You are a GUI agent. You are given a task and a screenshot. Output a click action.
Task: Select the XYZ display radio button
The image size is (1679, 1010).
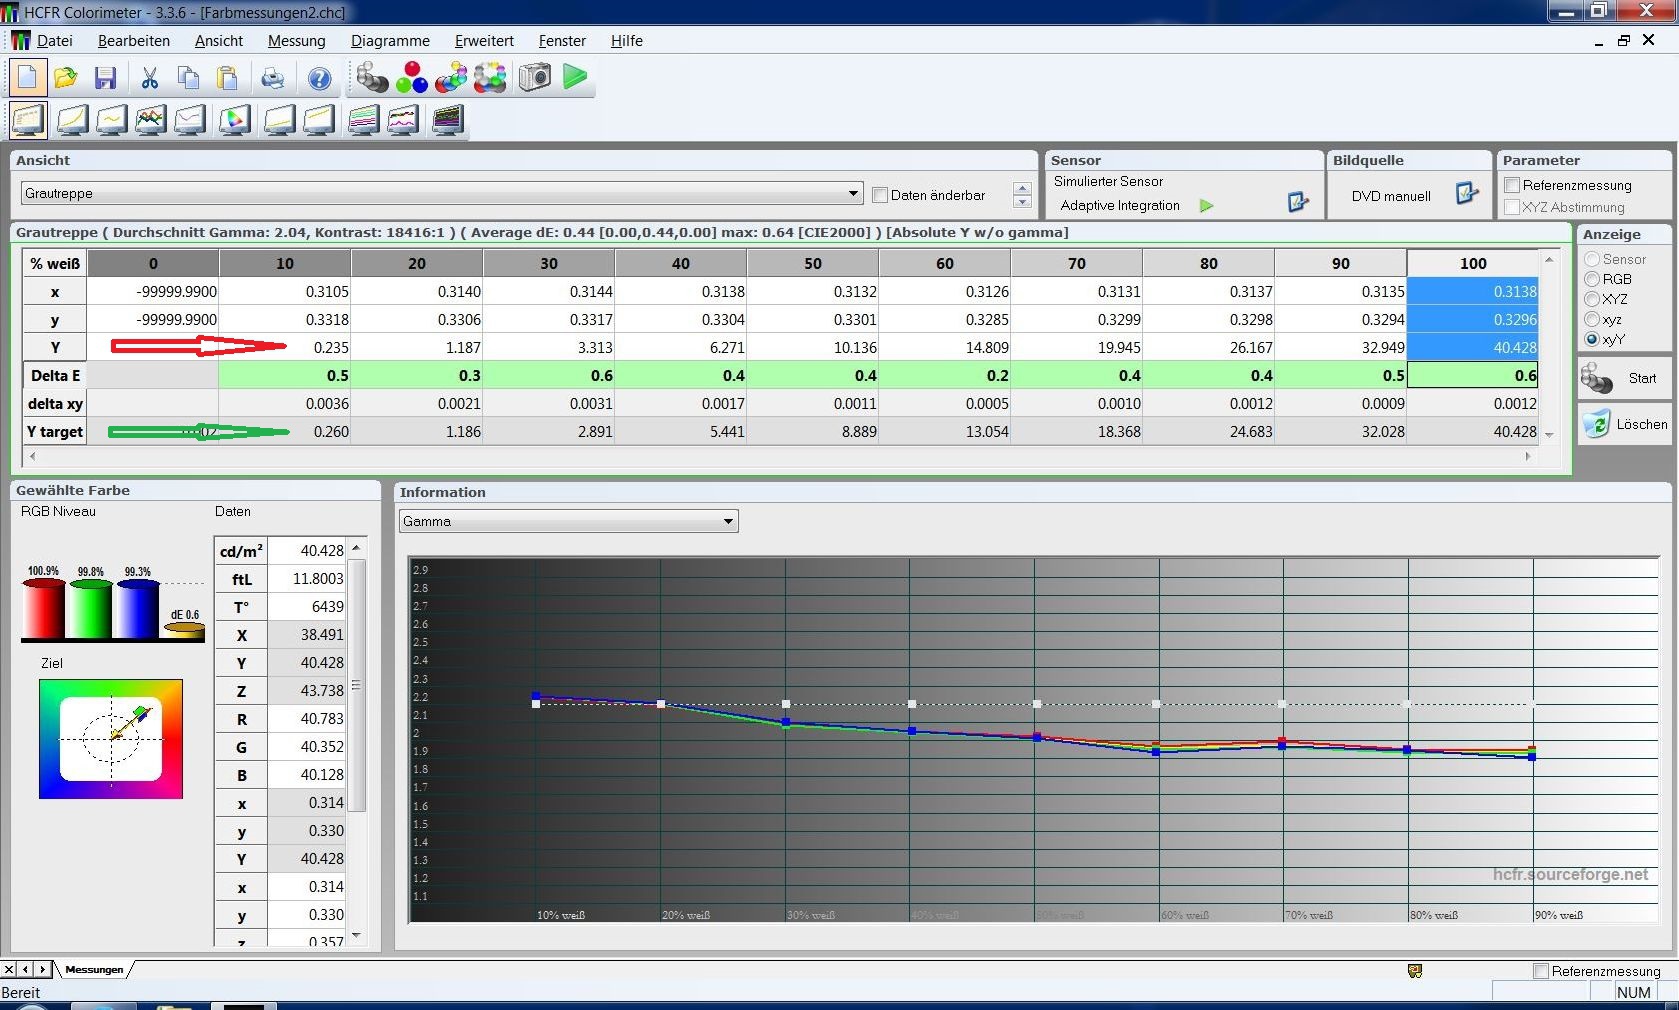1591,299
